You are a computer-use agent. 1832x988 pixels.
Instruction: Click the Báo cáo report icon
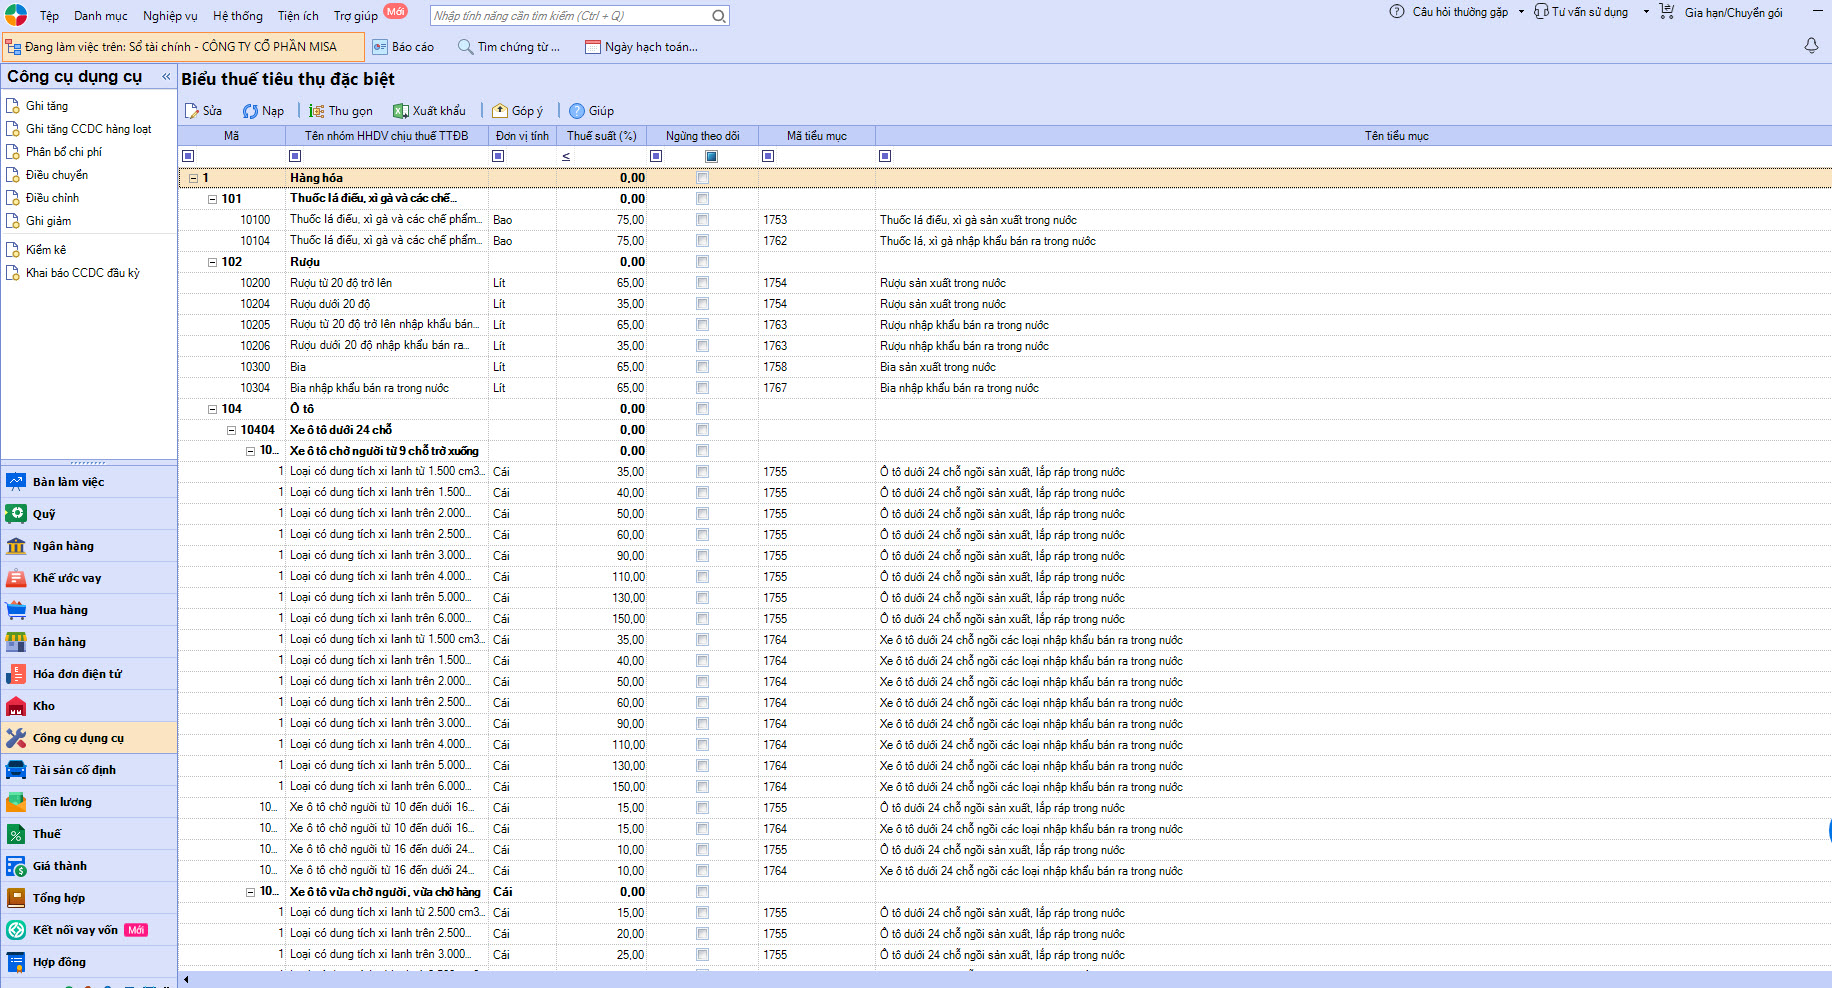point(380,47)
